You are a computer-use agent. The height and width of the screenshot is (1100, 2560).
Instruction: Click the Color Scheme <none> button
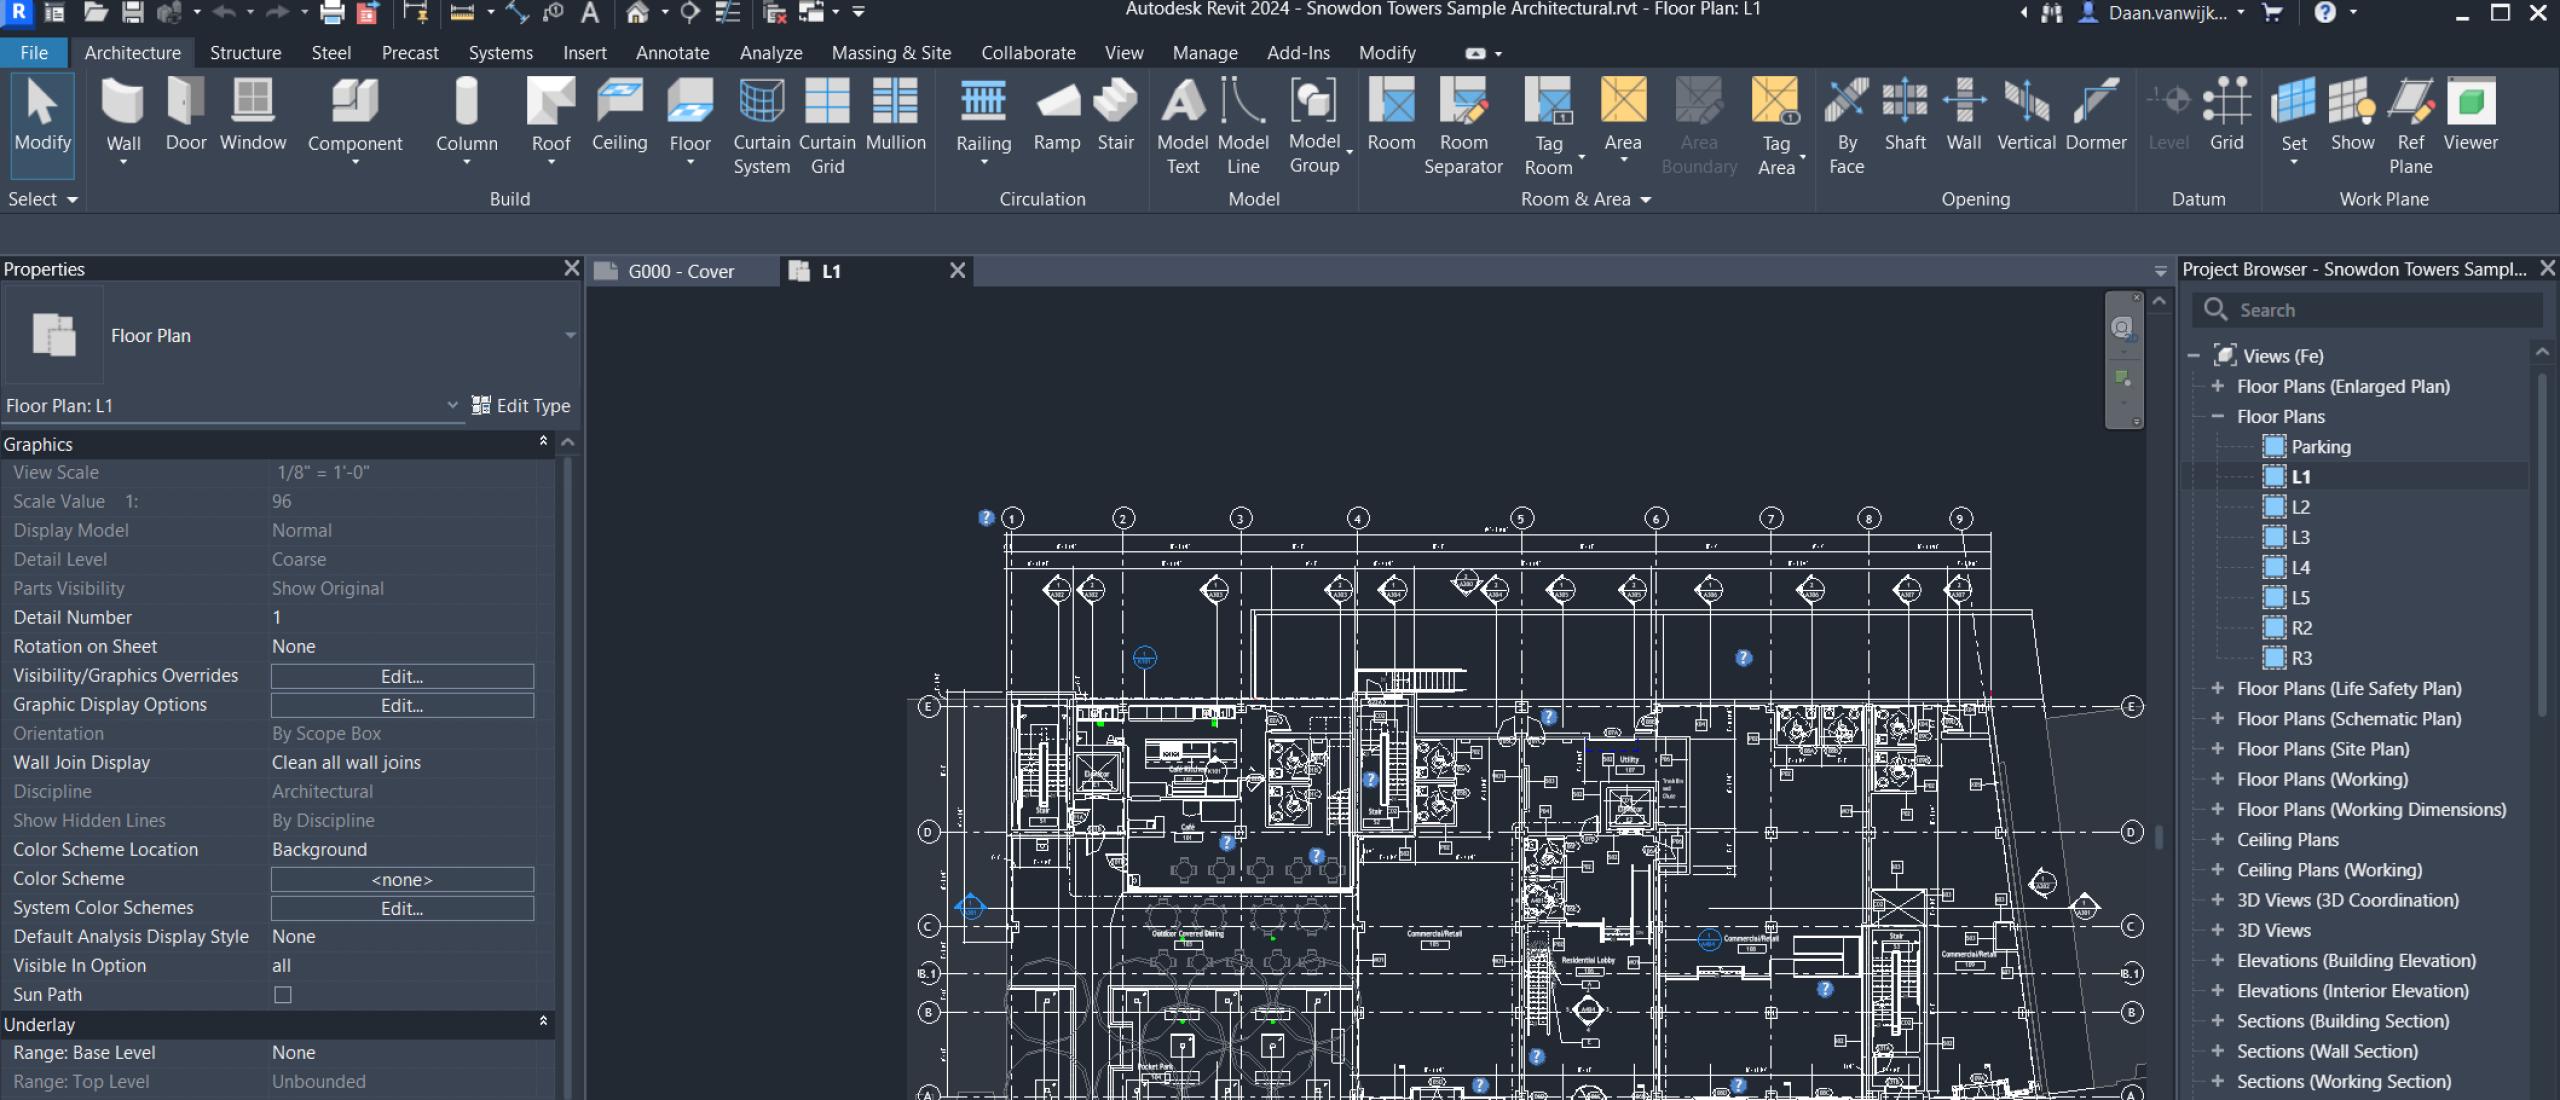pos(402,879)
